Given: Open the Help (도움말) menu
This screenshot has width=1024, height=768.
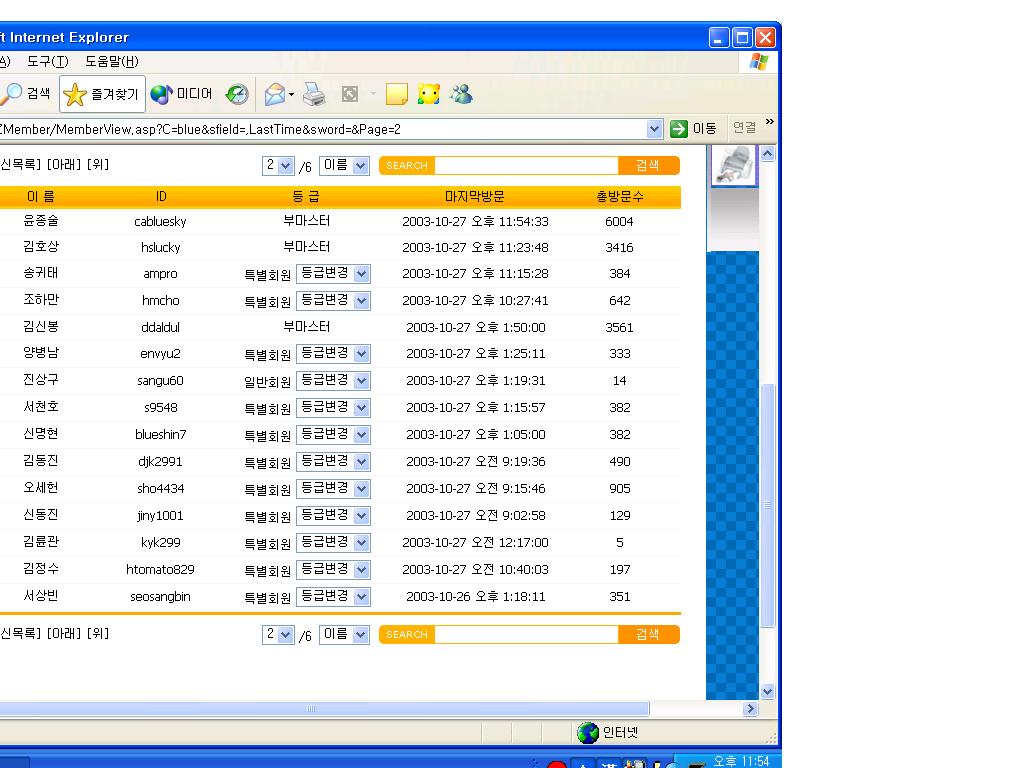Looking at the screenshot, I should click(x=111, y=61).
